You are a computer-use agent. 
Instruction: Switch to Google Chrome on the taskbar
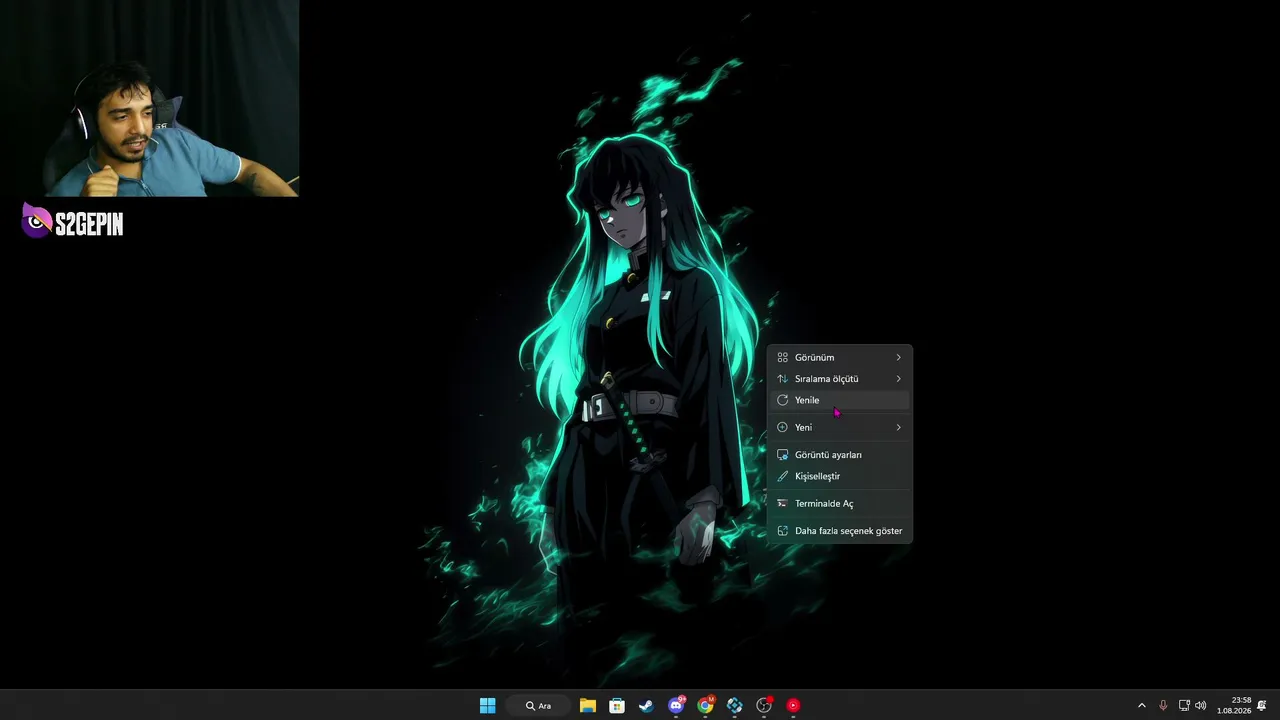coord(705,705)
